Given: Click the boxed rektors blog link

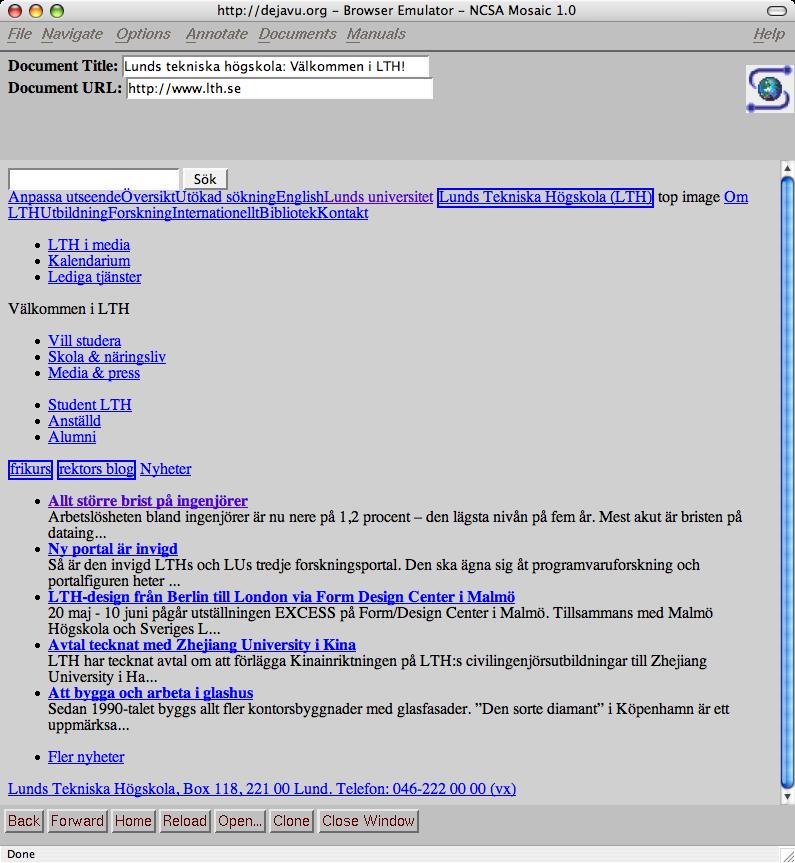Looking at the screenshot, I should click(x=96, y=469).
